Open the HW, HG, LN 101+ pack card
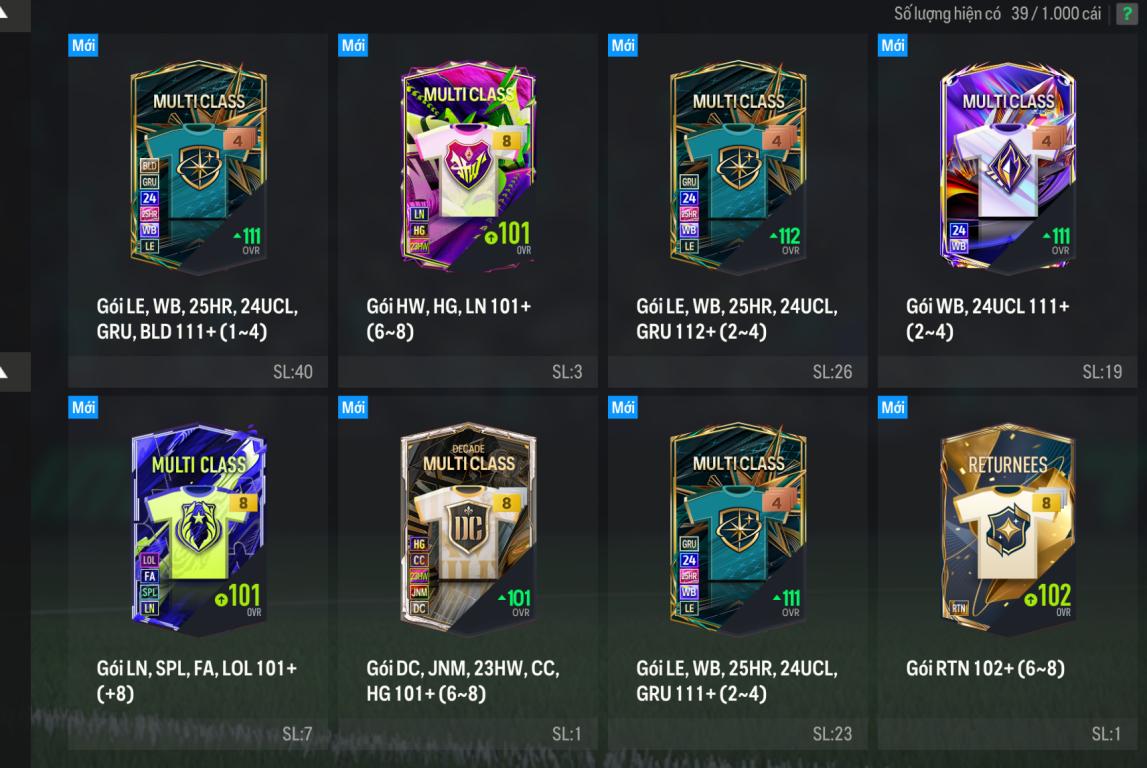 (x=467, y=210)
